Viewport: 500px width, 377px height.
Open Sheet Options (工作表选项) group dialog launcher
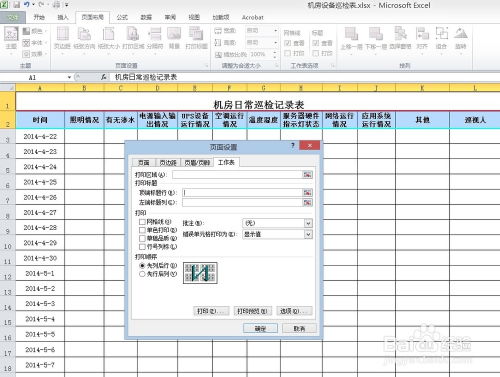pyautogui.click(x=332, y=66)
